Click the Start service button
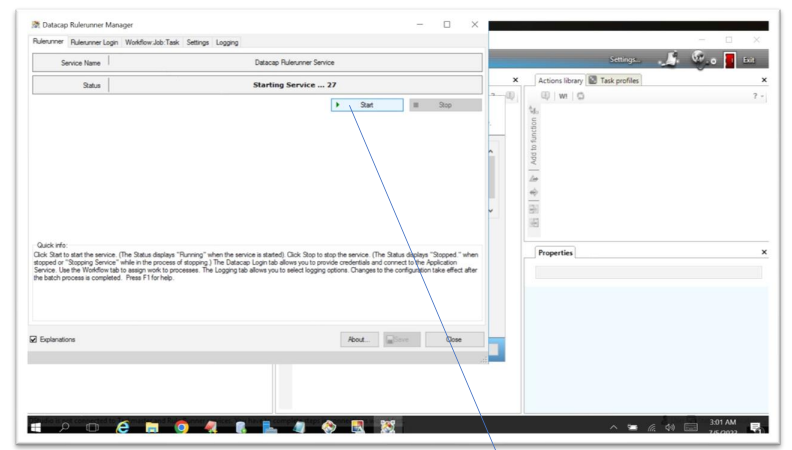This screenshot has width=792, height=450. click(x=367, y=105)
